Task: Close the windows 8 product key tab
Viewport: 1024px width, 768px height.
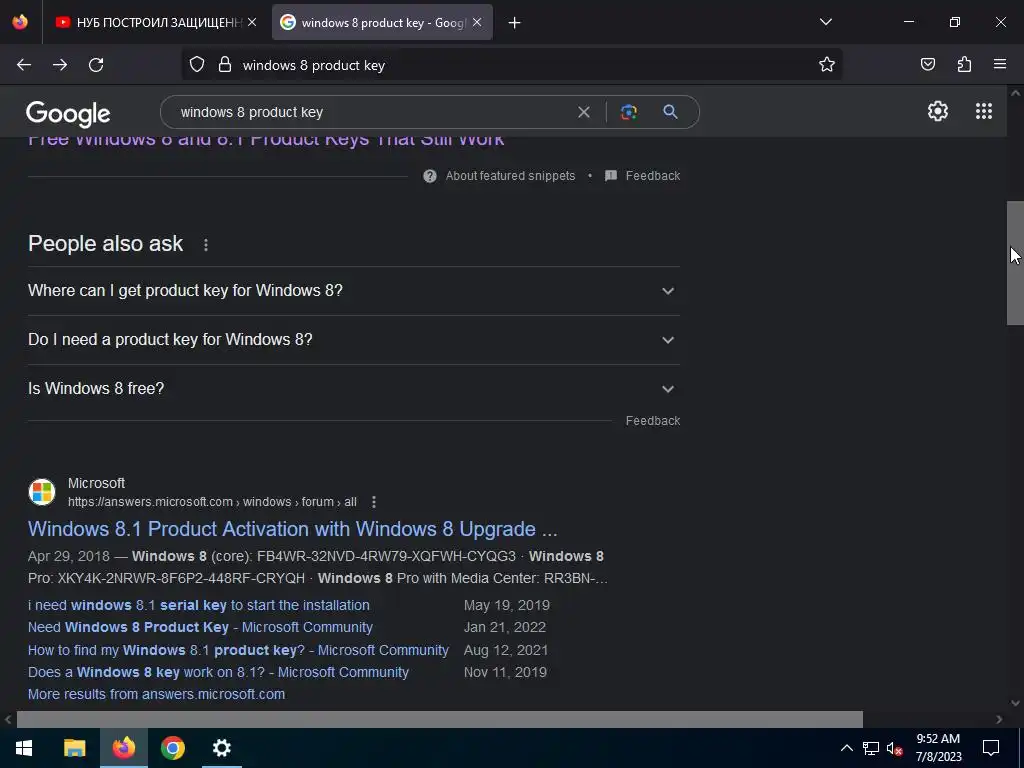Action: [x=477, y=22]
